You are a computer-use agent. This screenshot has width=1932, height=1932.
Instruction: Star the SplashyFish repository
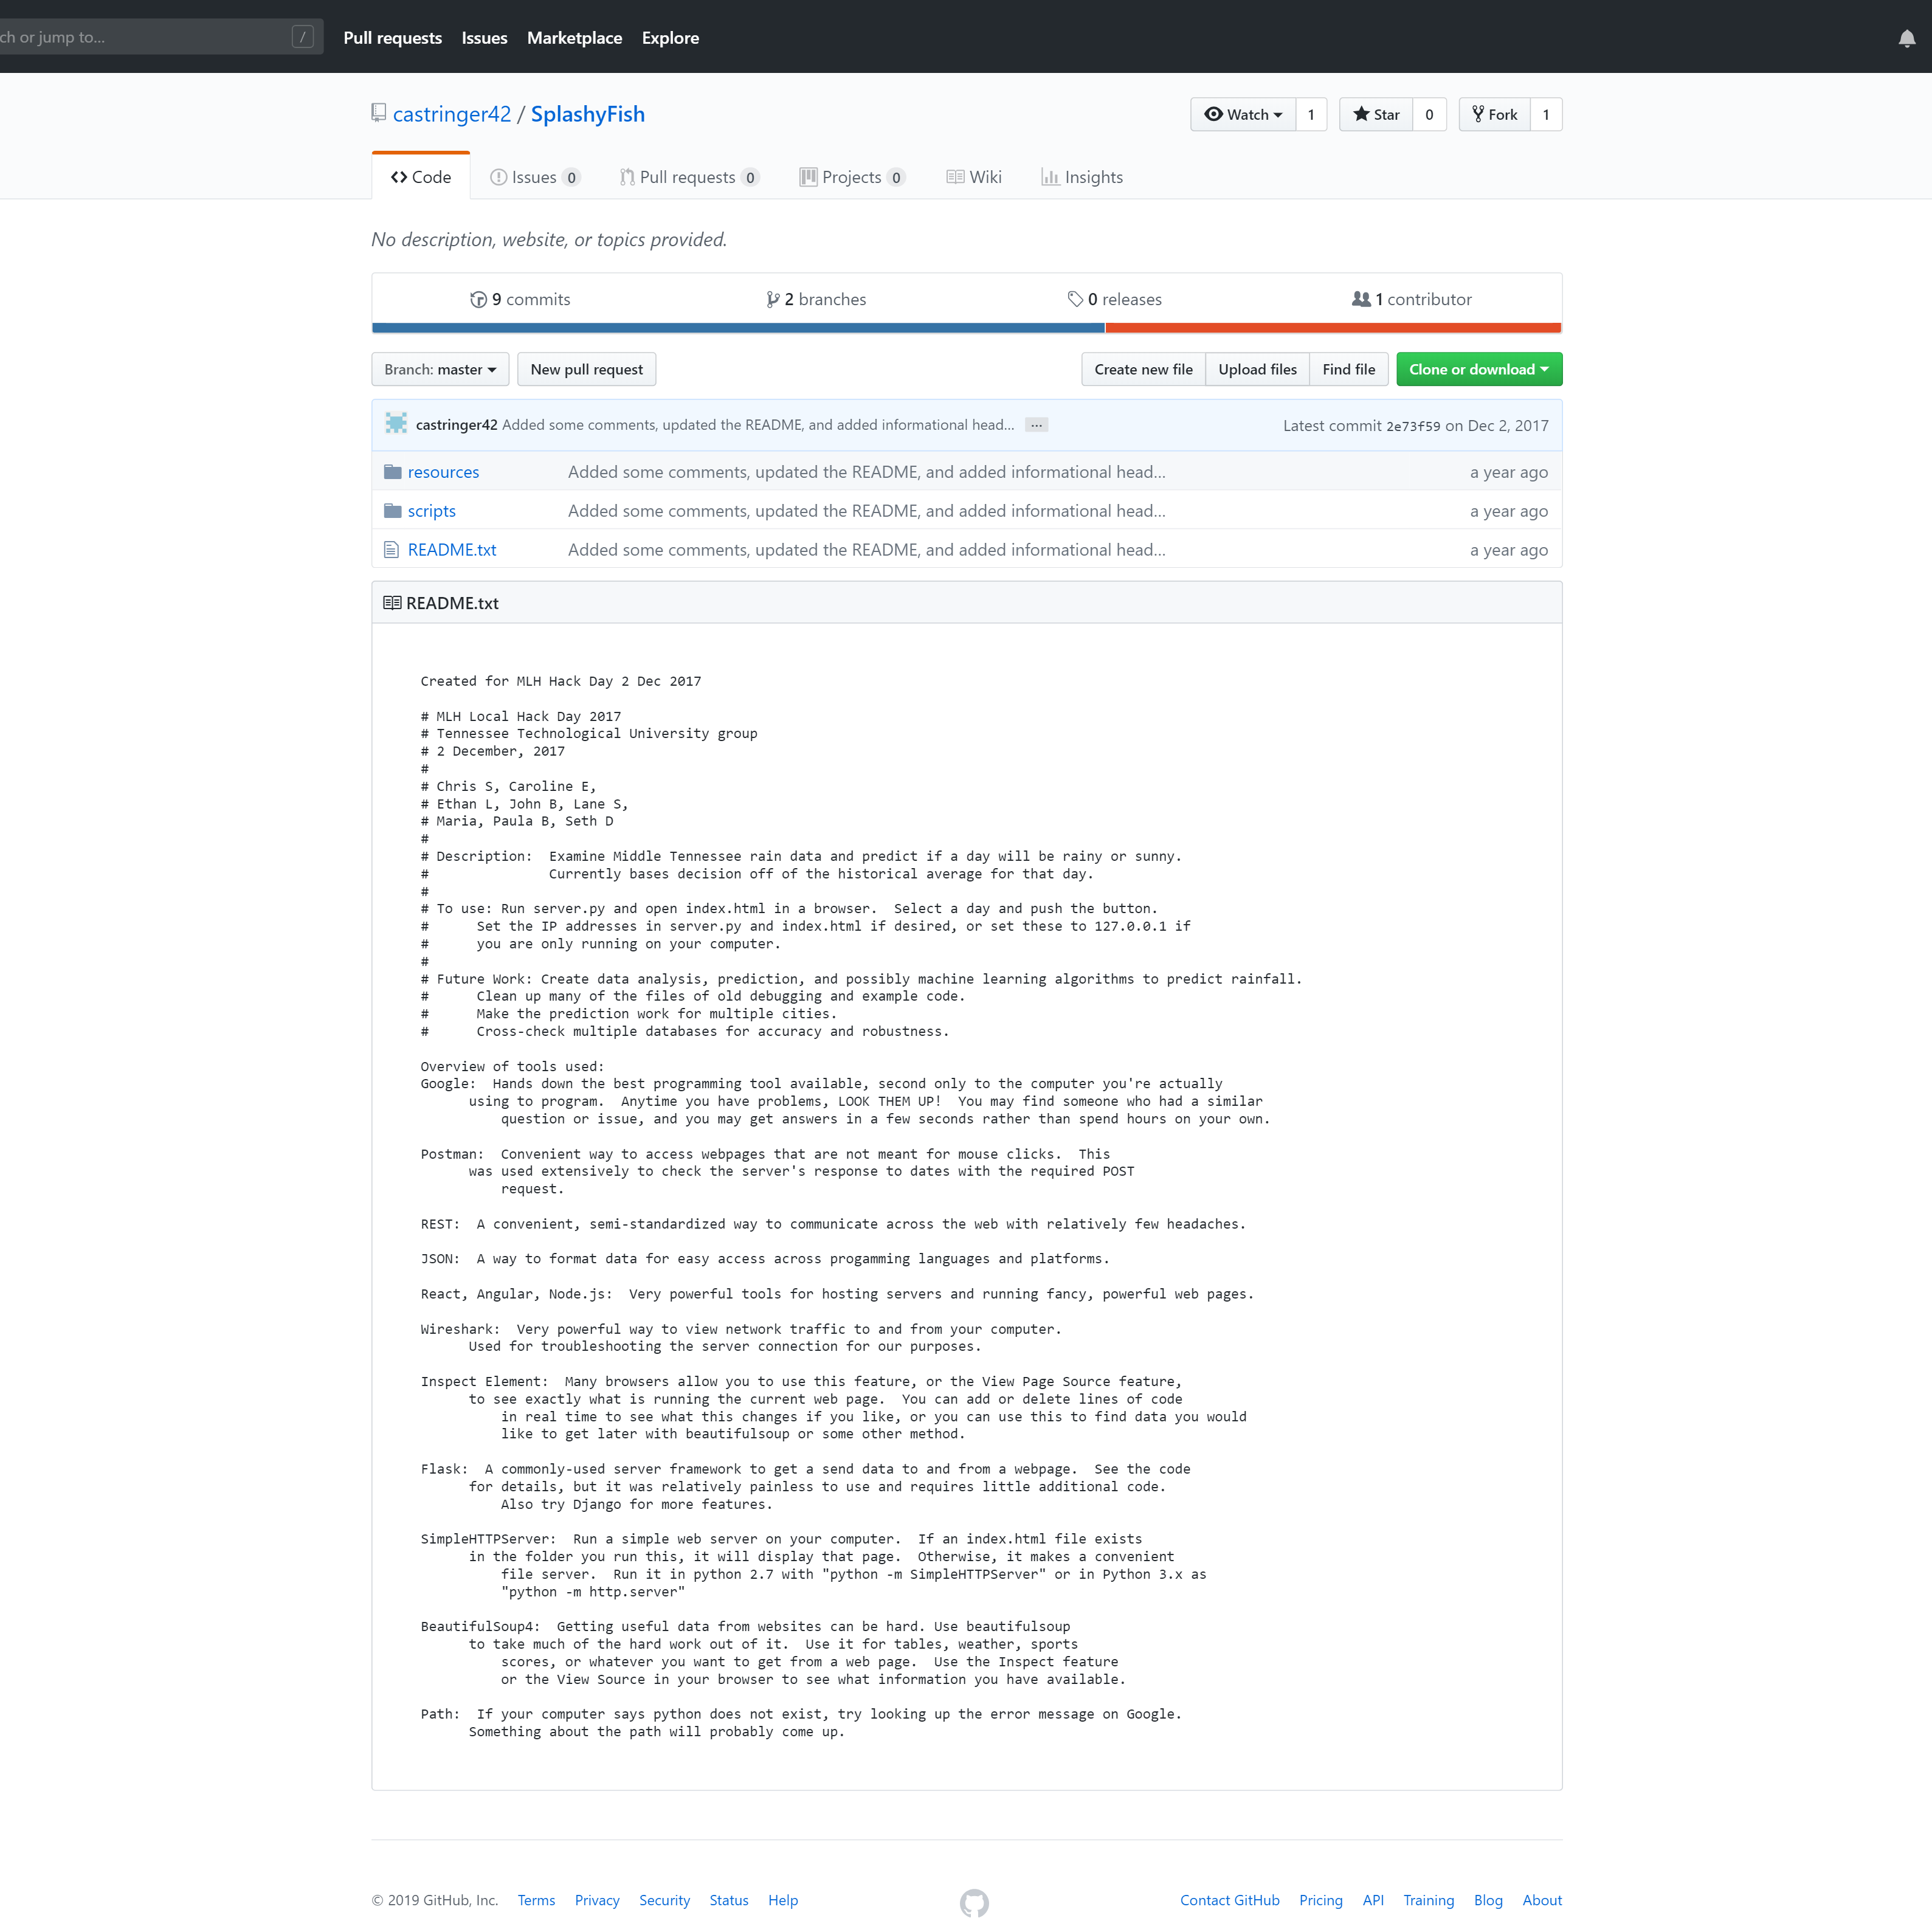(x=1376, y=115)
